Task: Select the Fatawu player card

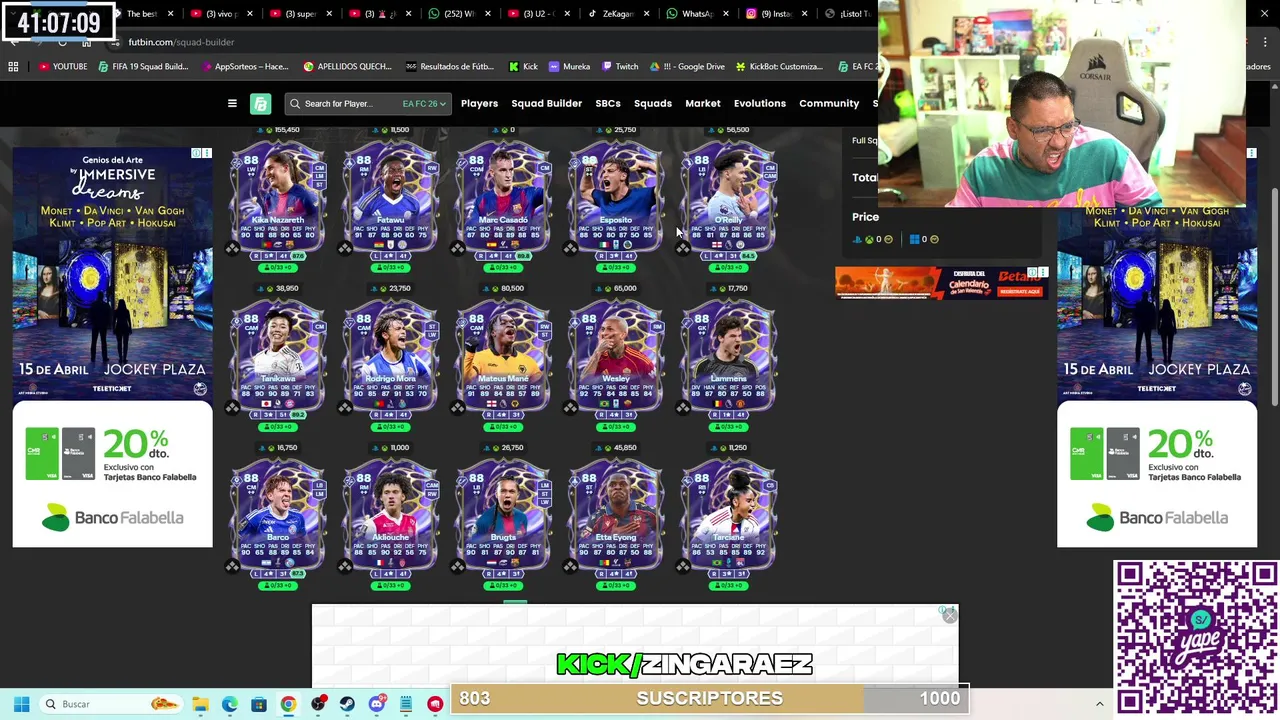Action: pos(391,198)
